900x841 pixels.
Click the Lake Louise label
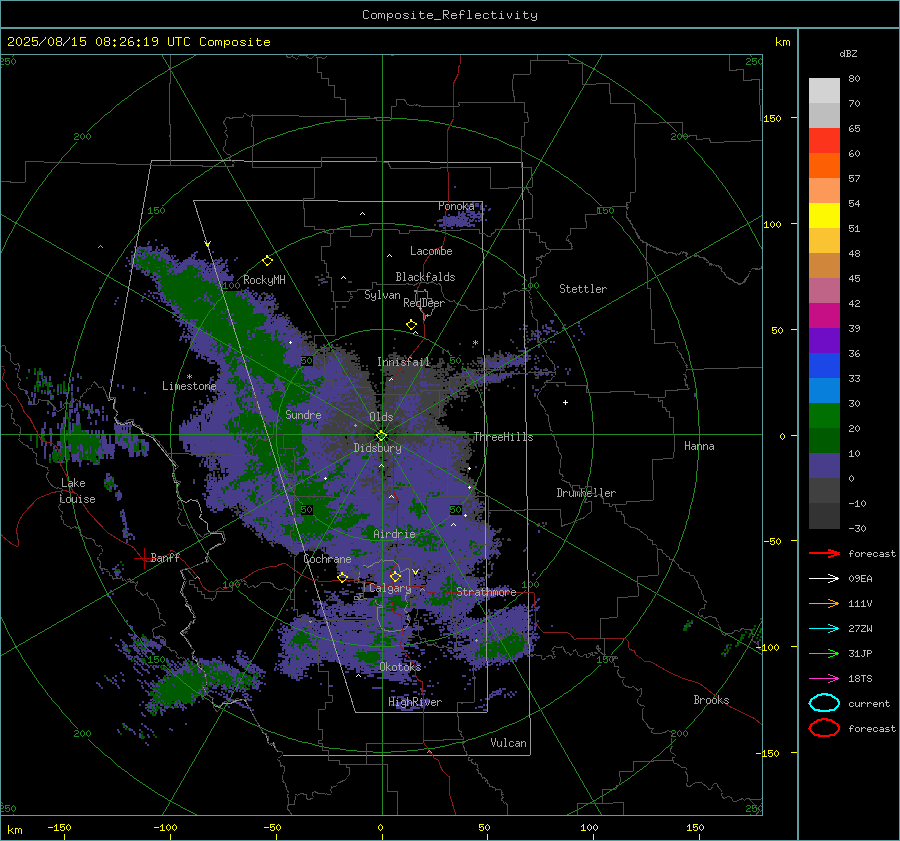pos(77,491)
